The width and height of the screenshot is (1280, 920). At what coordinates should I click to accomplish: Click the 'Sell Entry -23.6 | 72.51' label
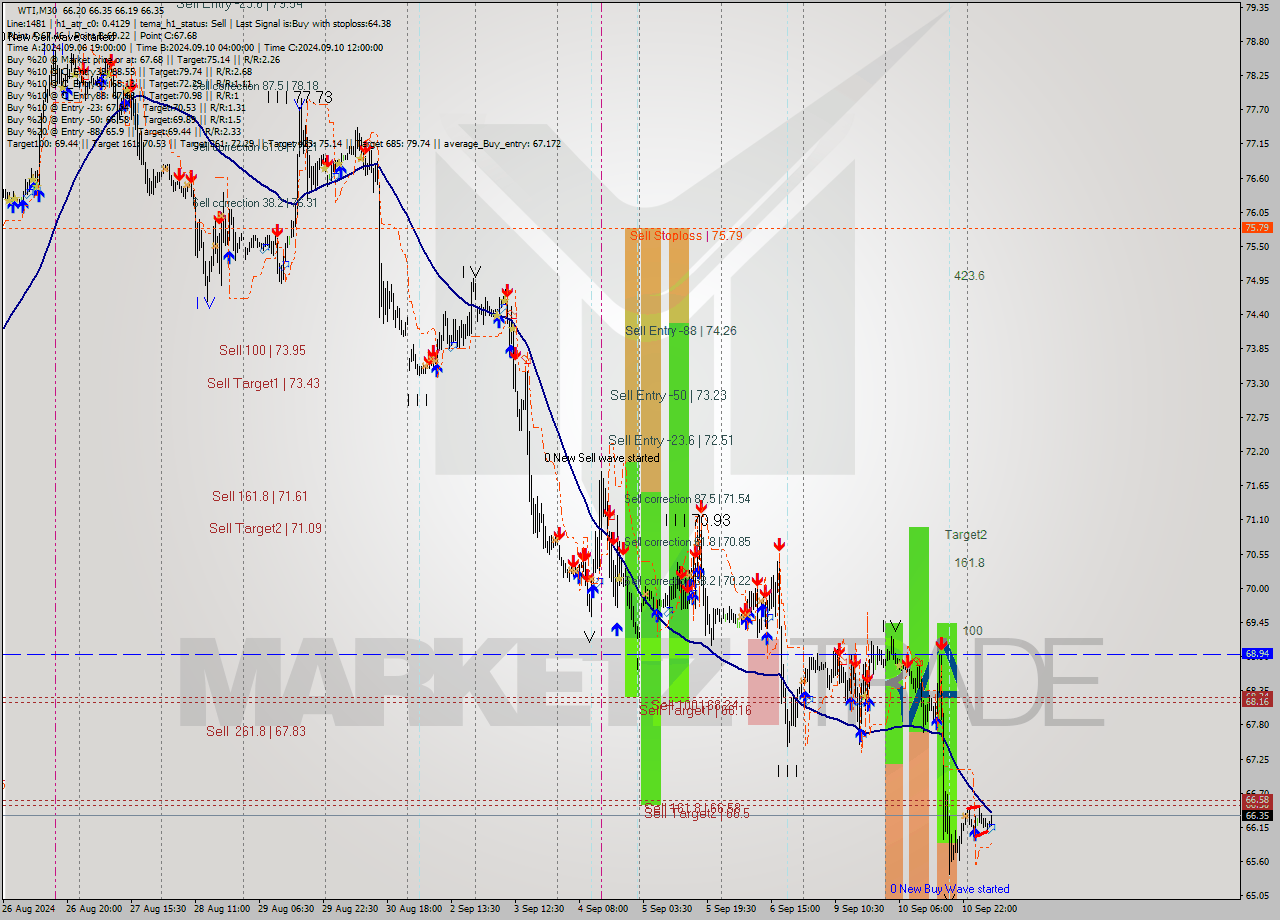pyautogui.click(x=671, y=441)
